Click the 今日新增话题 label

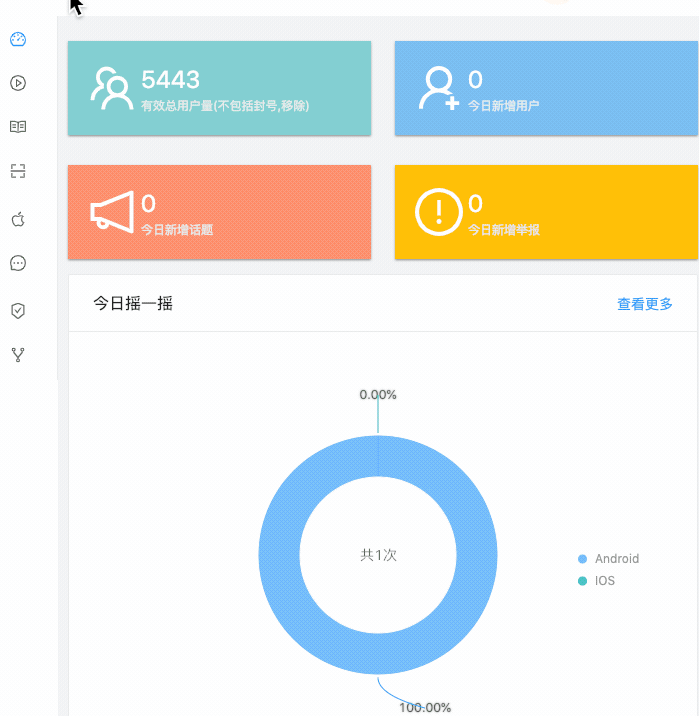click(x=177, y=230)
